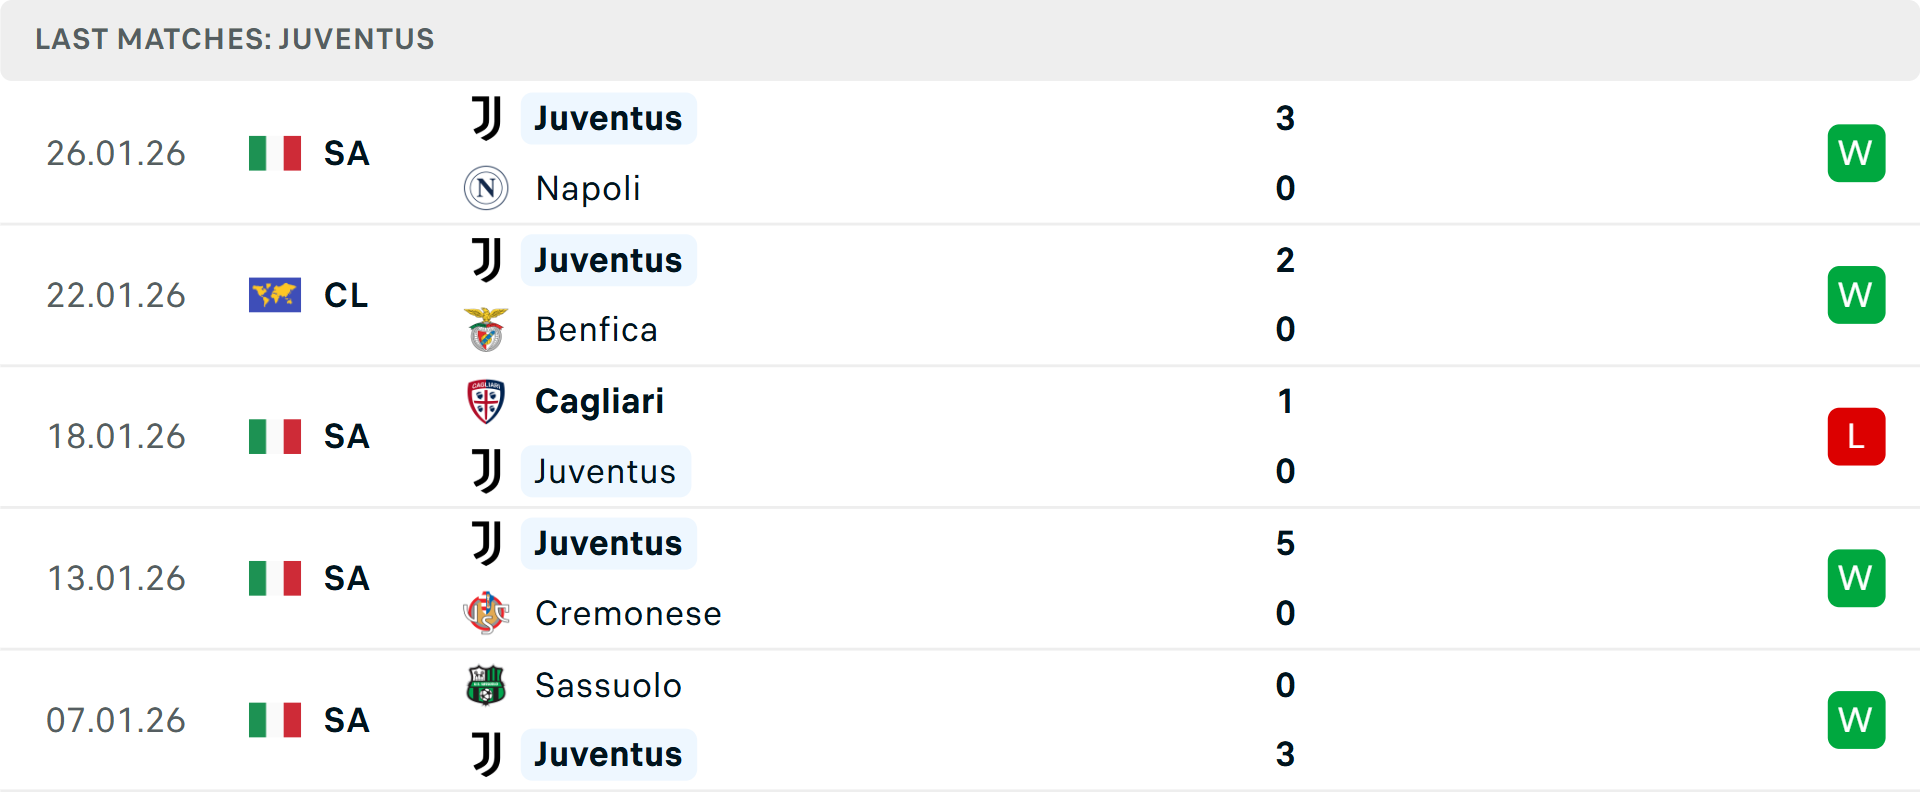Click the Juventus club crest next to Napoli match
Screen dimensions: 1920x792
[486, 117]
